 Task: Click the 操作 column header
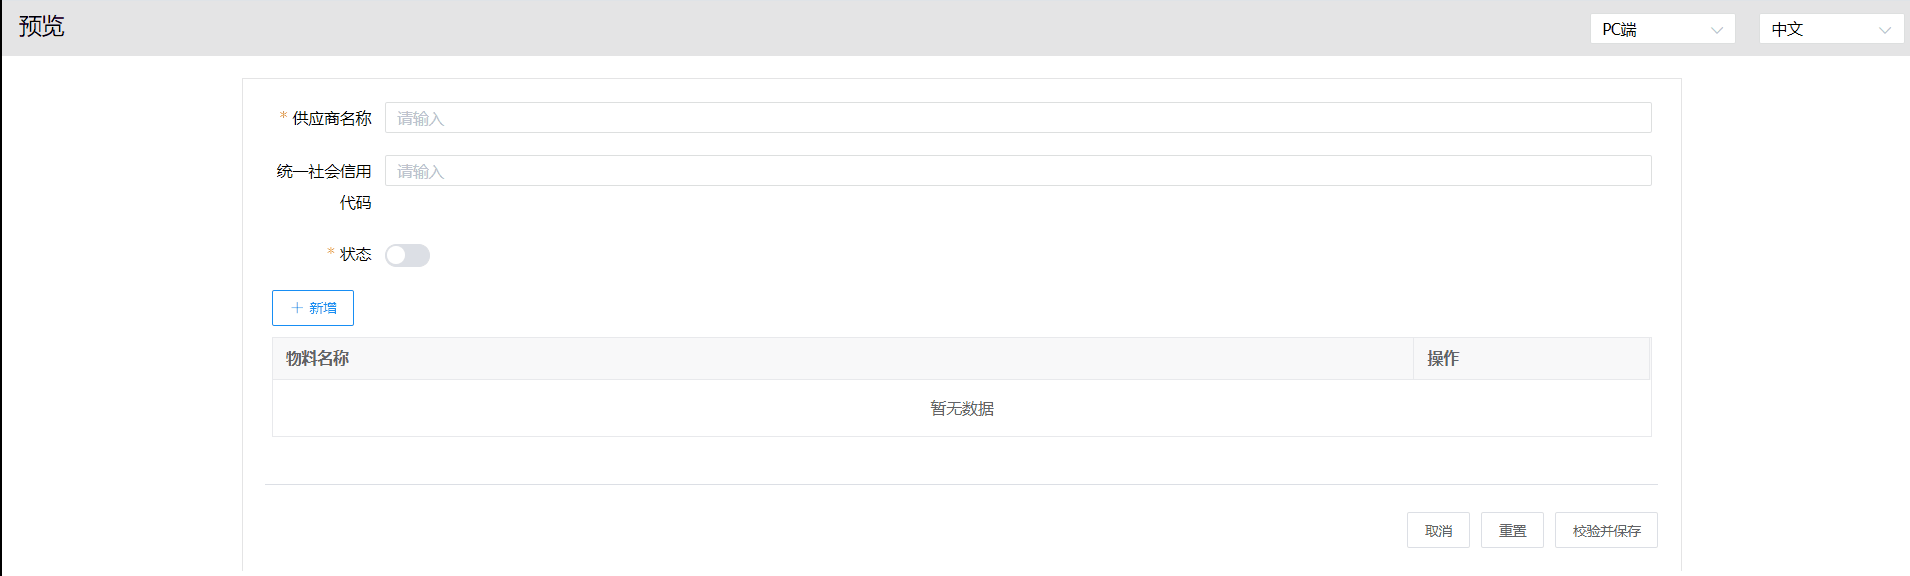tap(1442, 359)
